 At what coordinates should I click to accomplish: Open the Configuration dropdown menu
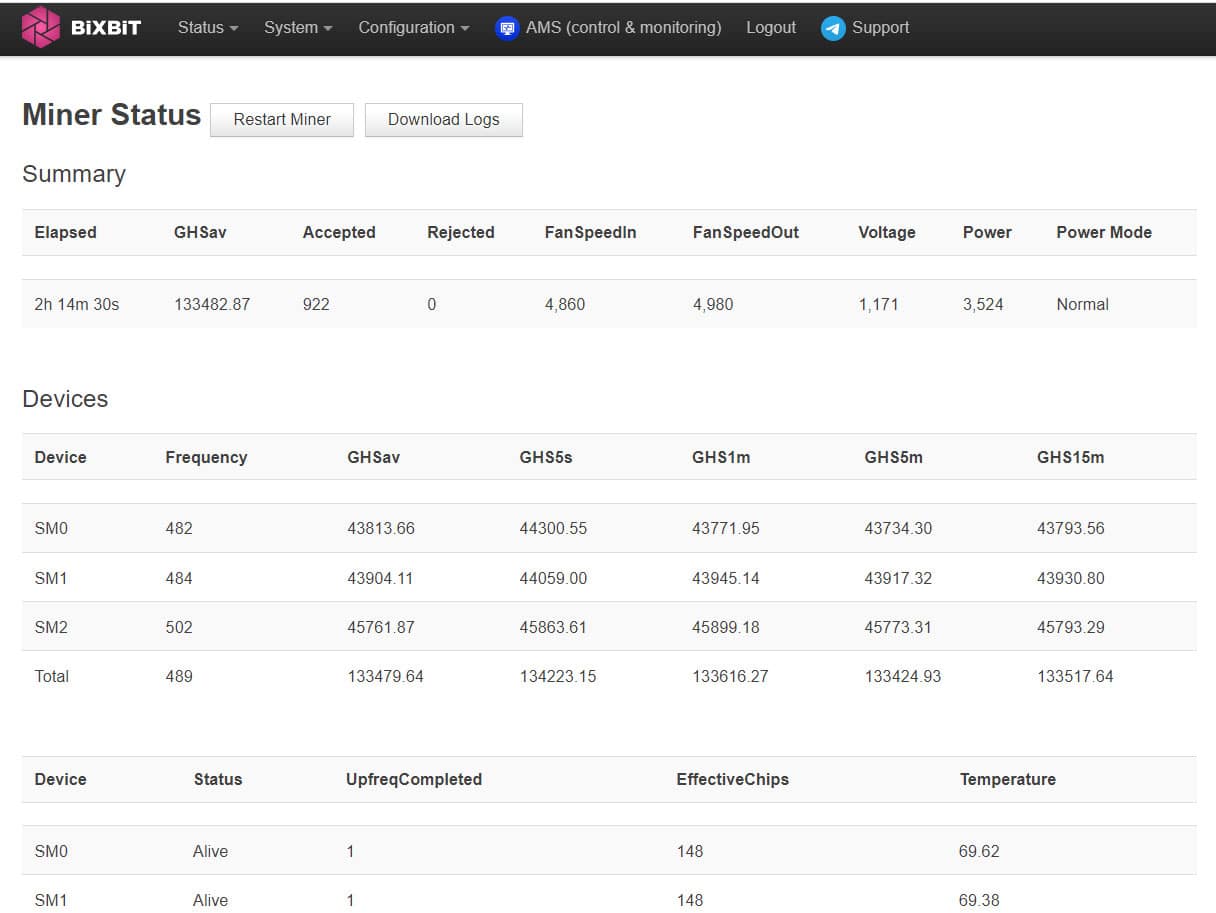[x=413, y=28]
